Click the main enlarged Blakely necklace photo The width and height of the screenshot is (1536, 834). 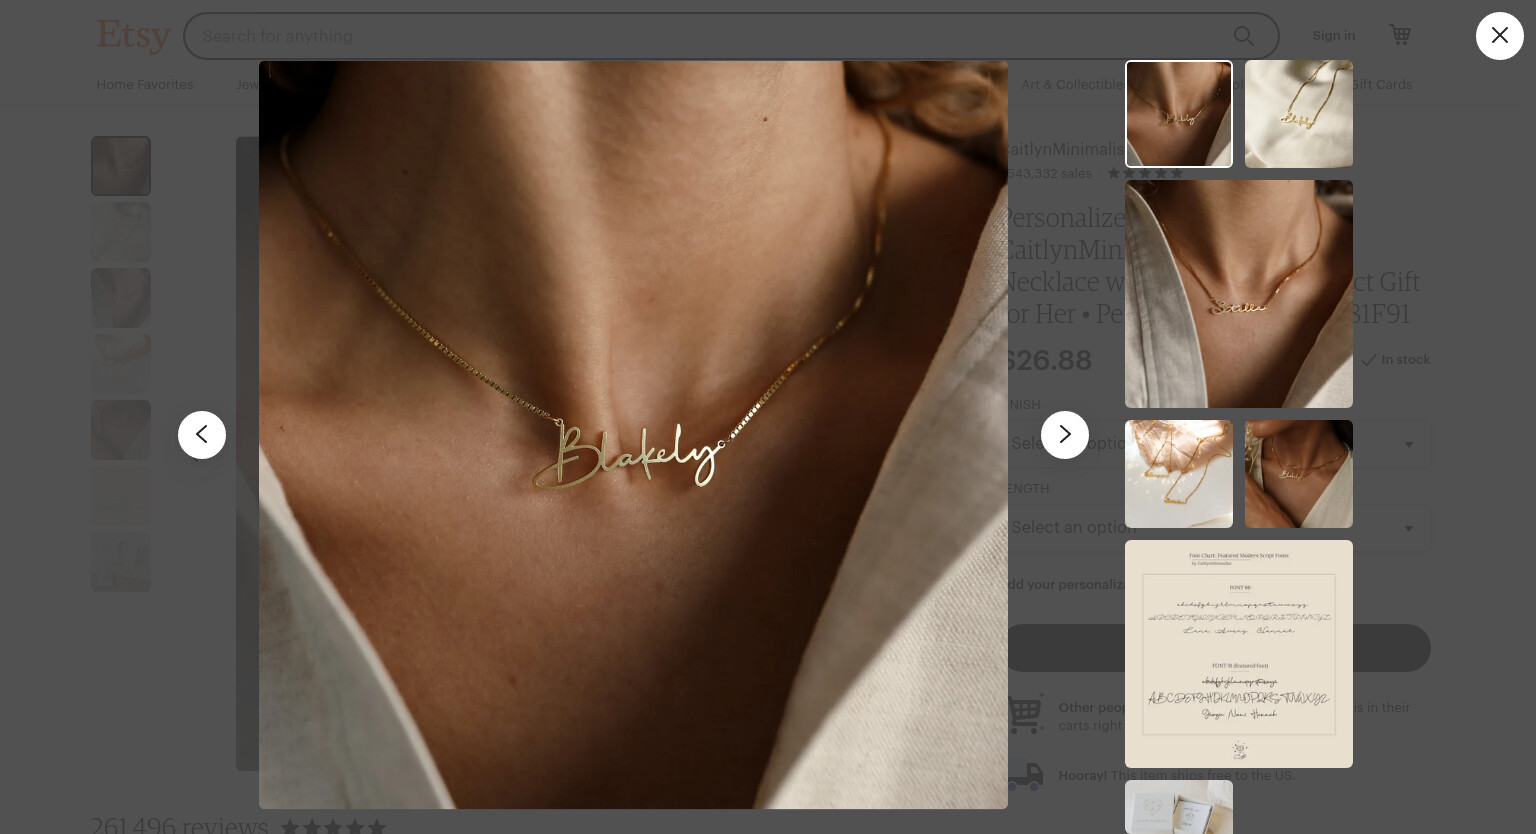tap(633, 435)
